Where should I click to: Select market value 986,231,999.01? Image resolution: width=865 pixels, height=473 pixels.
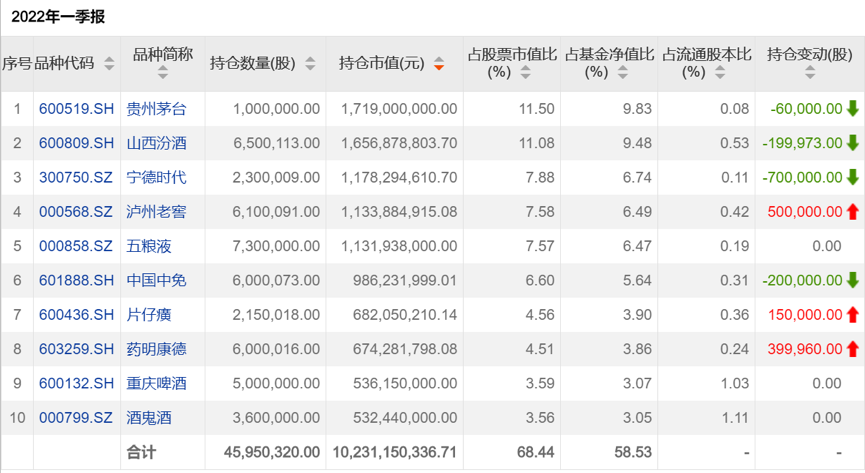point(405,280)
